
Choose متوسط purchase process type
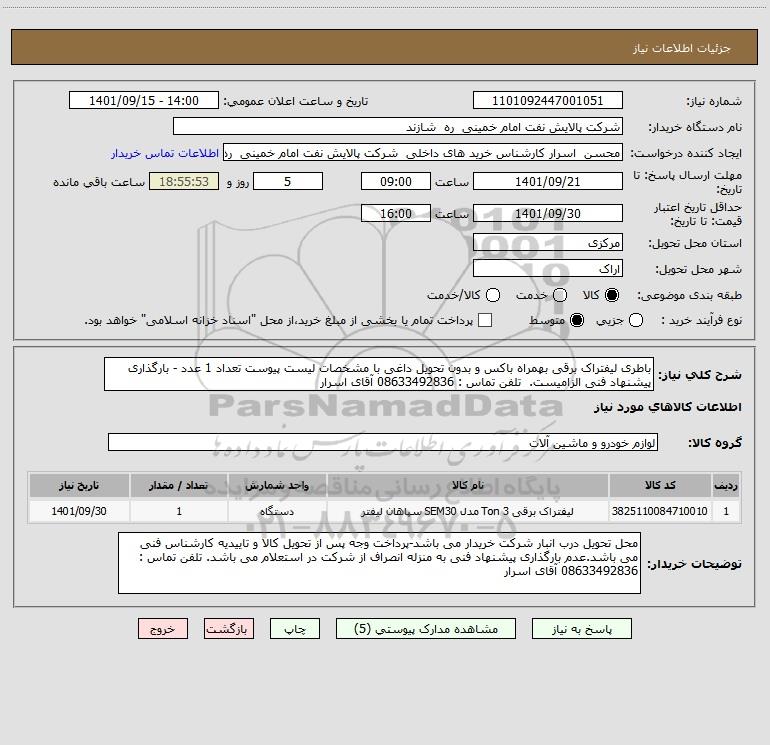[x=577, y=321]
